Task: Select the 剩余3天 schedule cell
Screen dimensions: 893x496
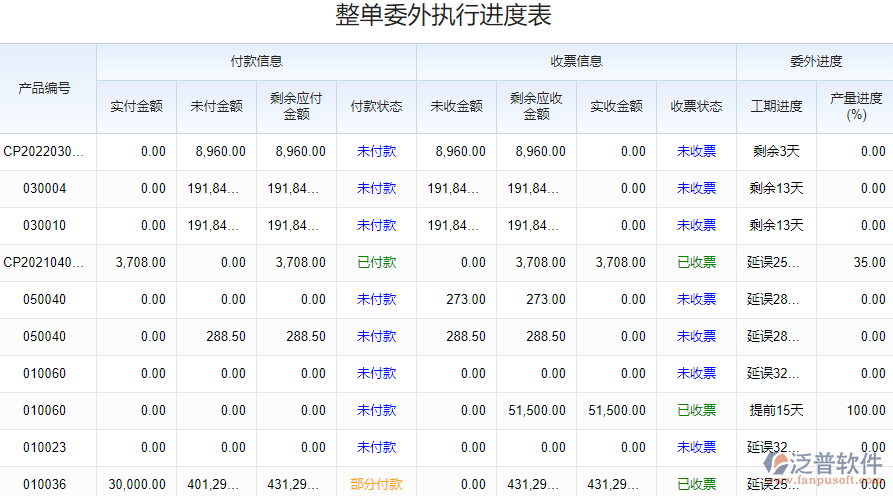Action: point(776,152)
